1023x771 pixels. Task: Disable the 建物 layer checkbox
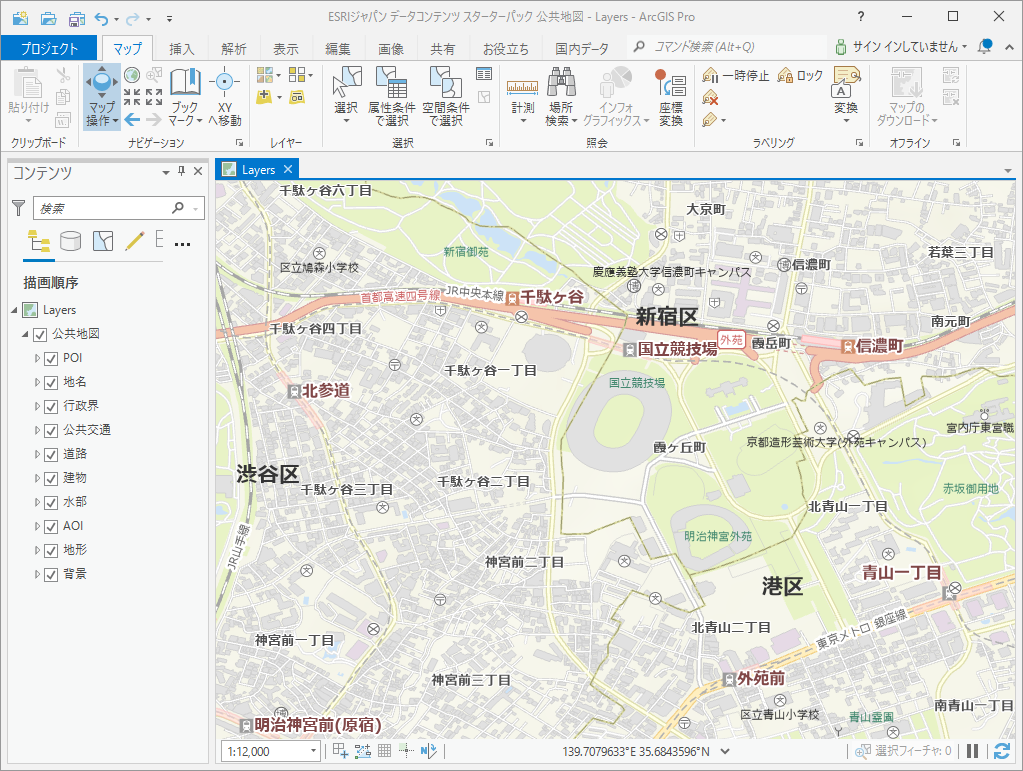[x=51, y=478]
